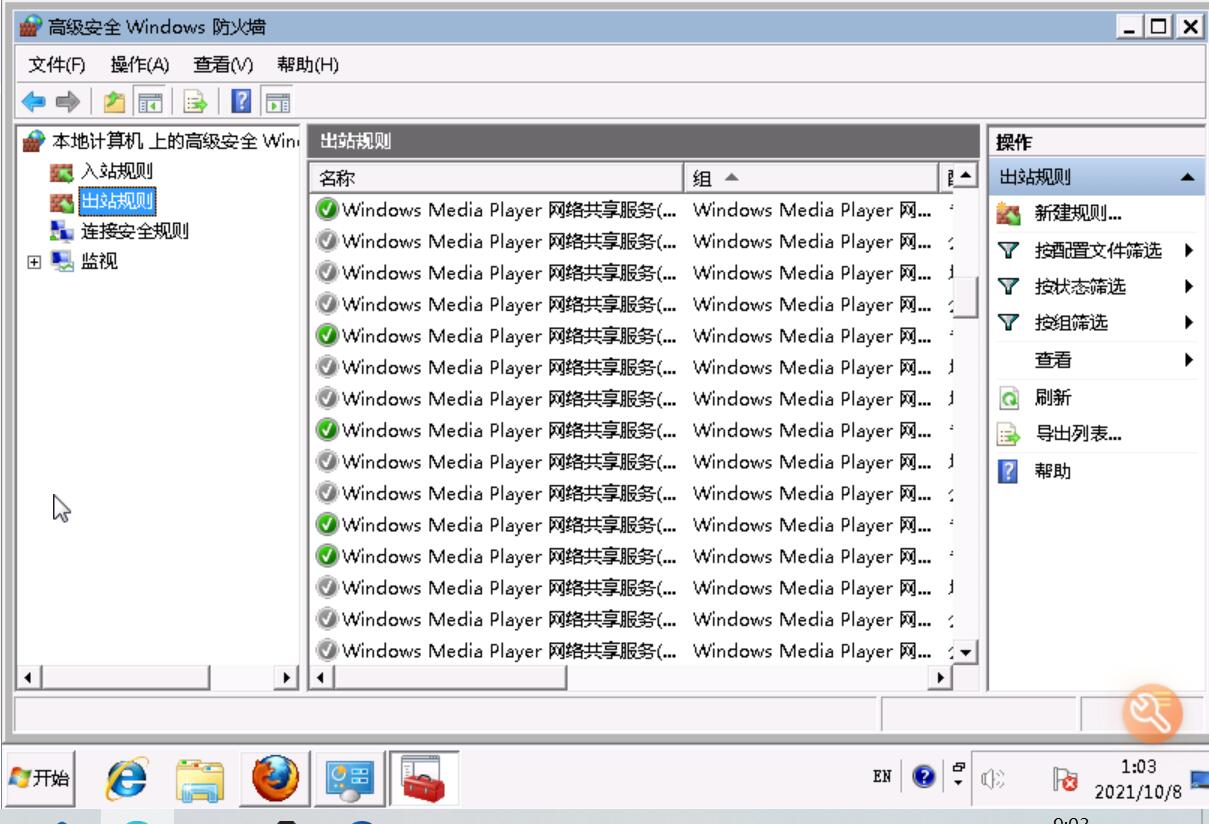Click the rule list horizontal scrollbar thumb
Screen dimensions: 1209x824
450,677
